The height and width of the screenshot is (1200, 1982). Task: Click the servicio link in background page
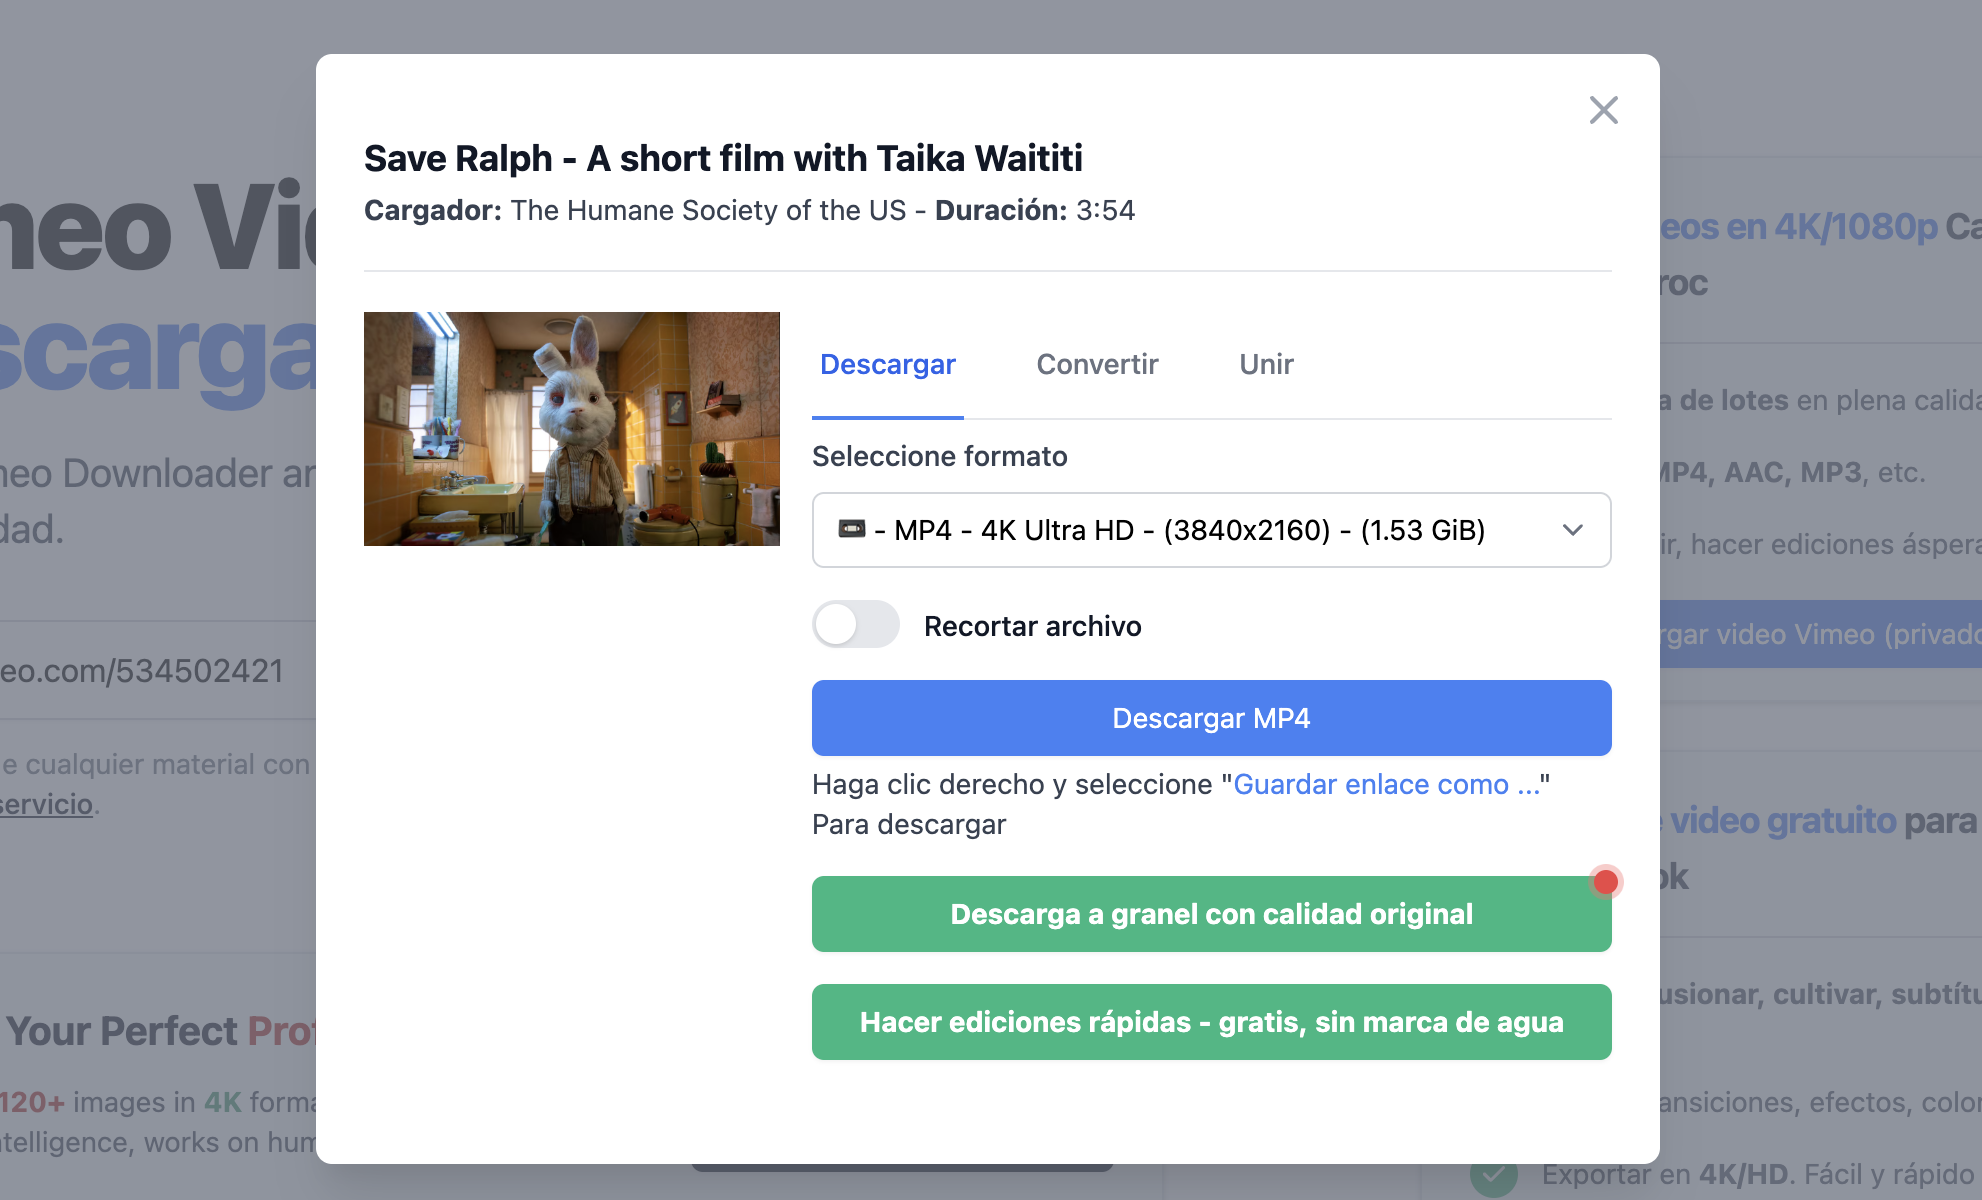[x=46, y=805]
